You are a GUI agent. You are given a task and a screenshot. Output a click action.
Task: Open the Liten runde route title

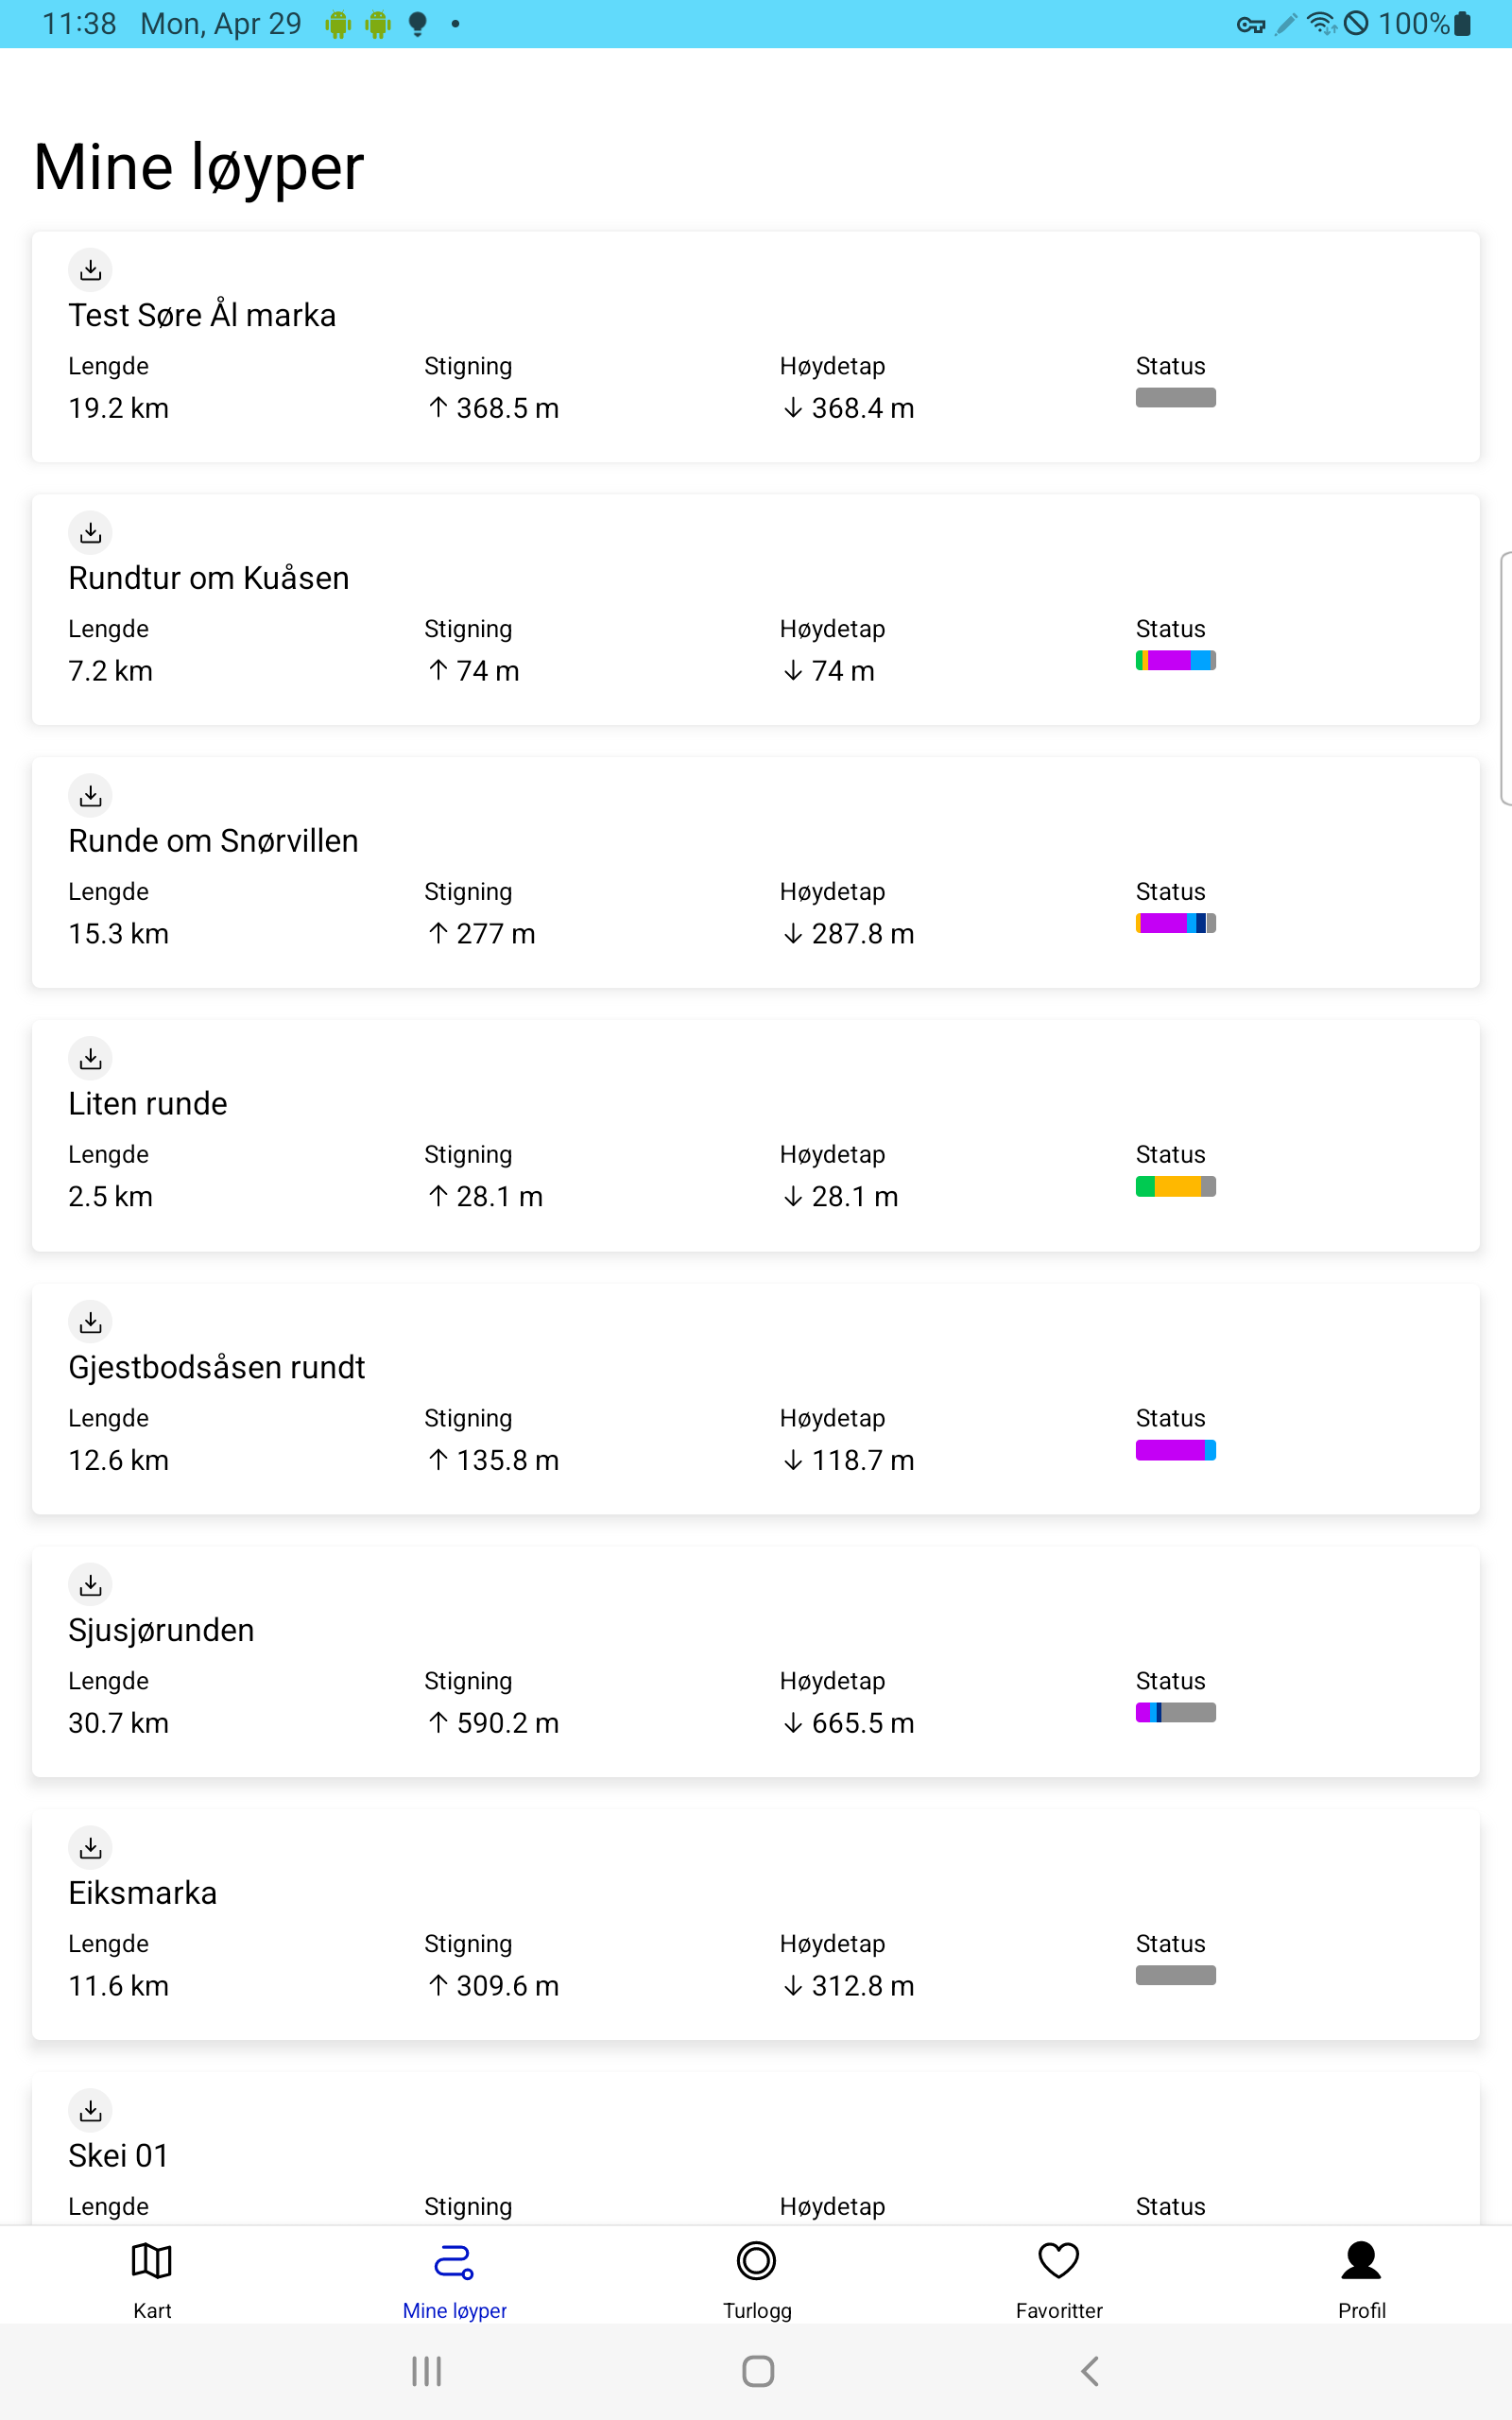pyautogui.click(x=148, y=1103)
